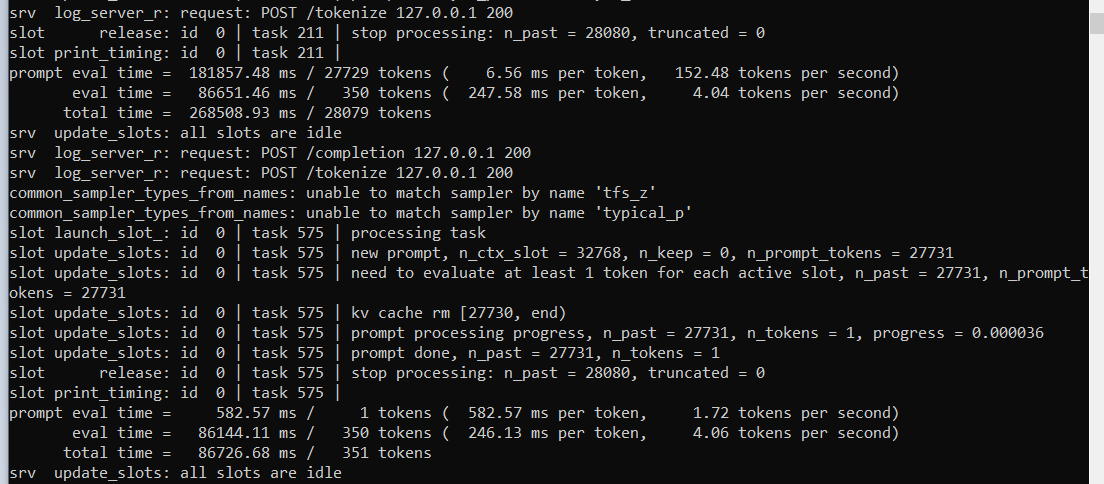
Task: Click the 'typical_p' sampler warning text
Action: click(350, 213)
